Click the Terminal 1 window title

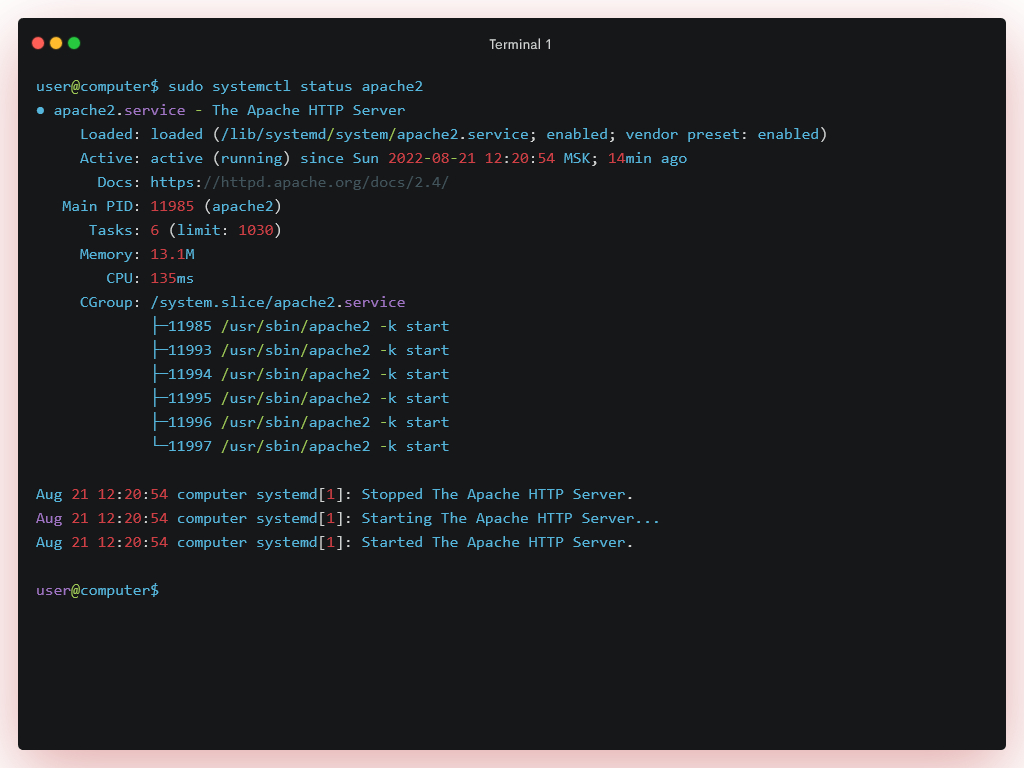coord(520,44)
